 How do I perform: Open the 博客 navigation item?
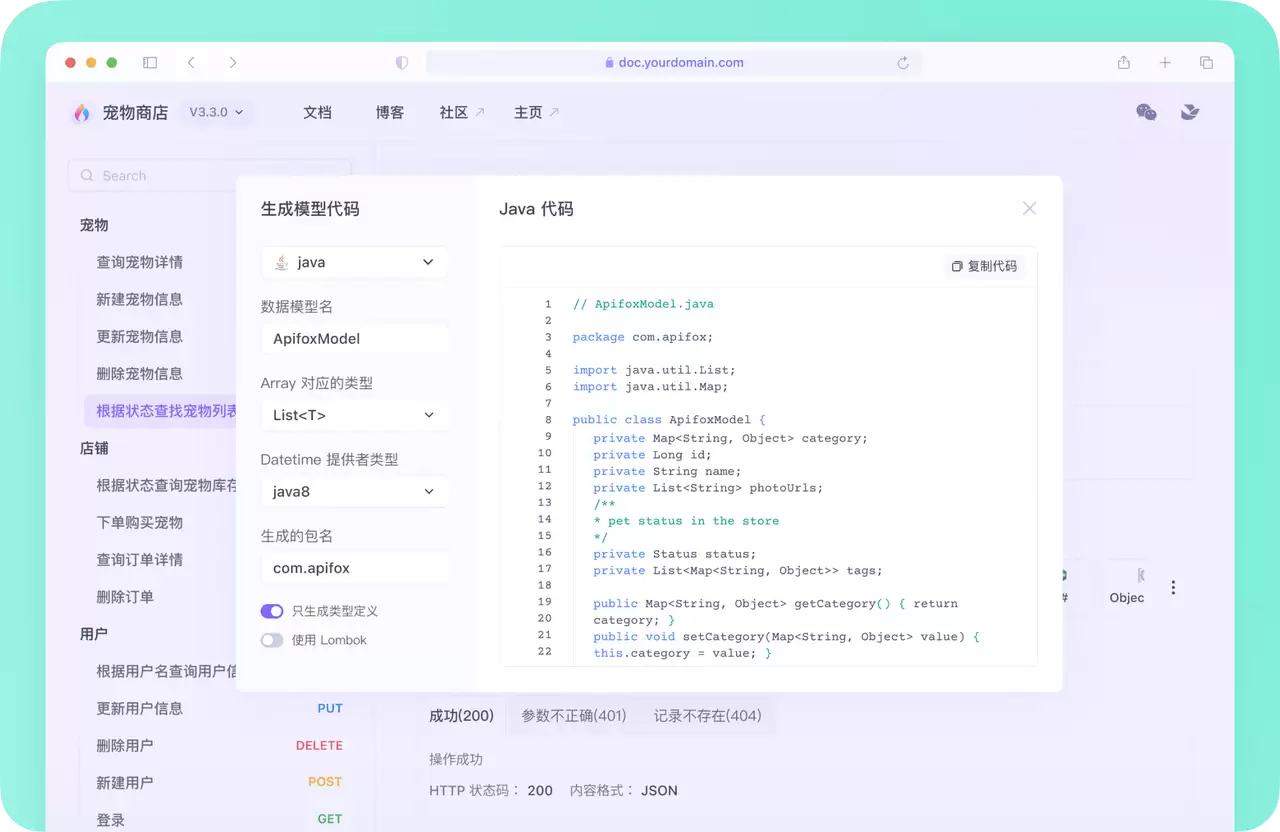390,112
